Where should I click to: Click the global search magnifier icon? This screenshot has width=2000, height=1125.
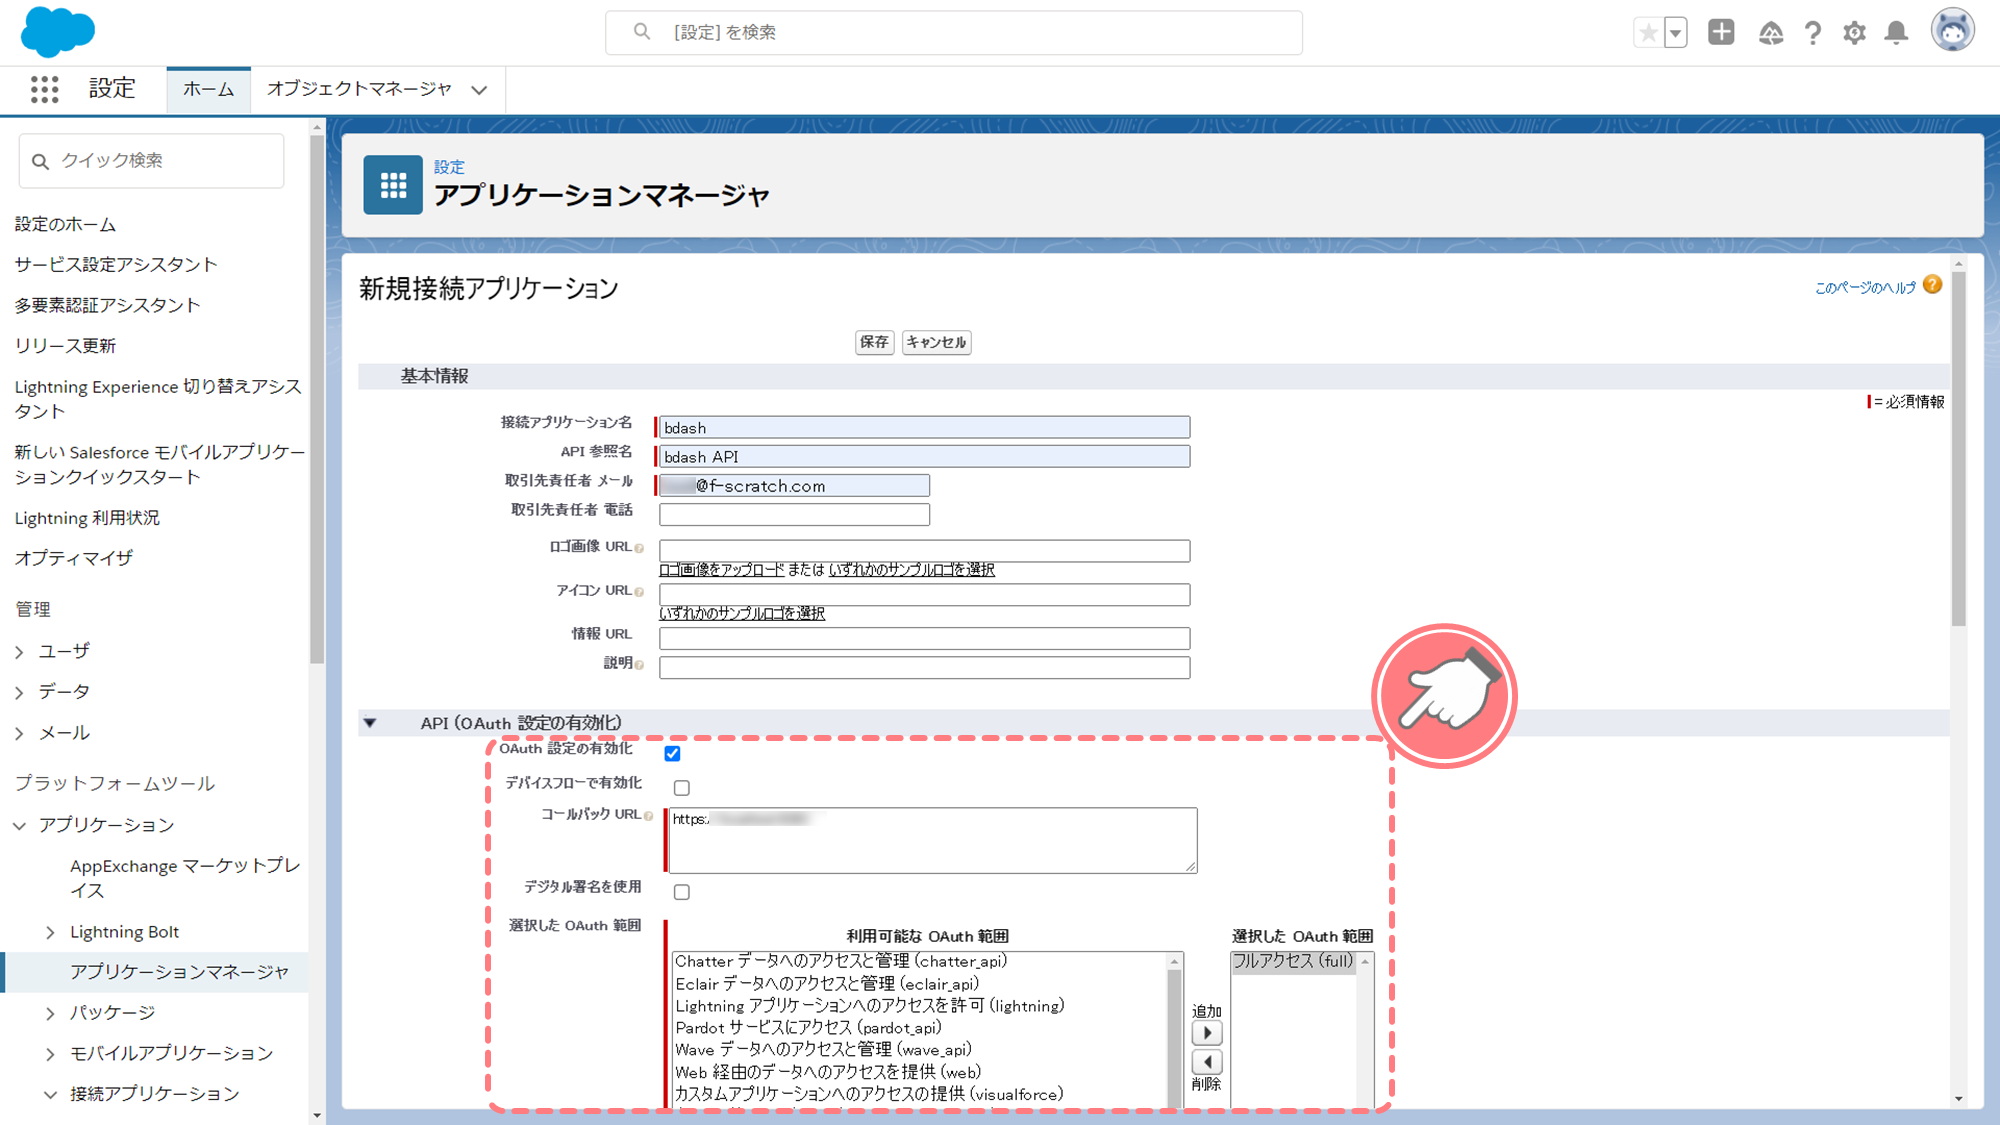pos(642,32)
